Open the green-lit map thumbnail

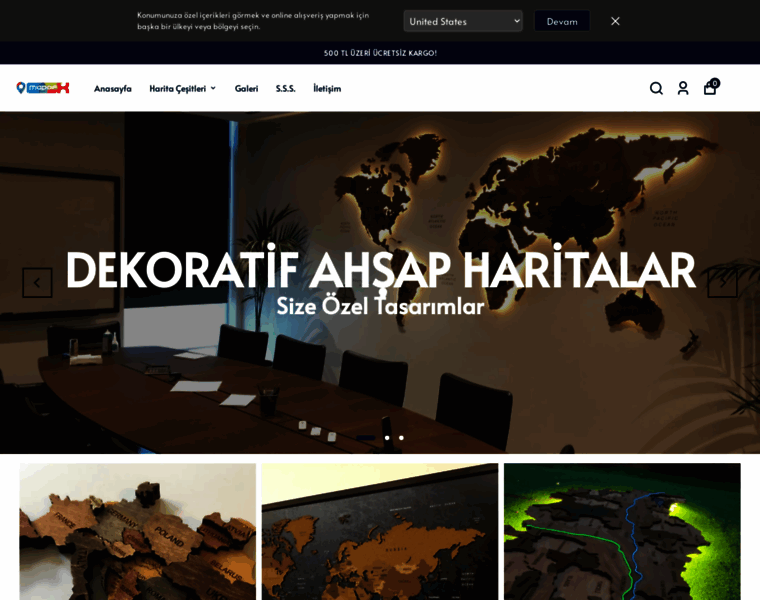pyautogui.click(x=622, y=531)
